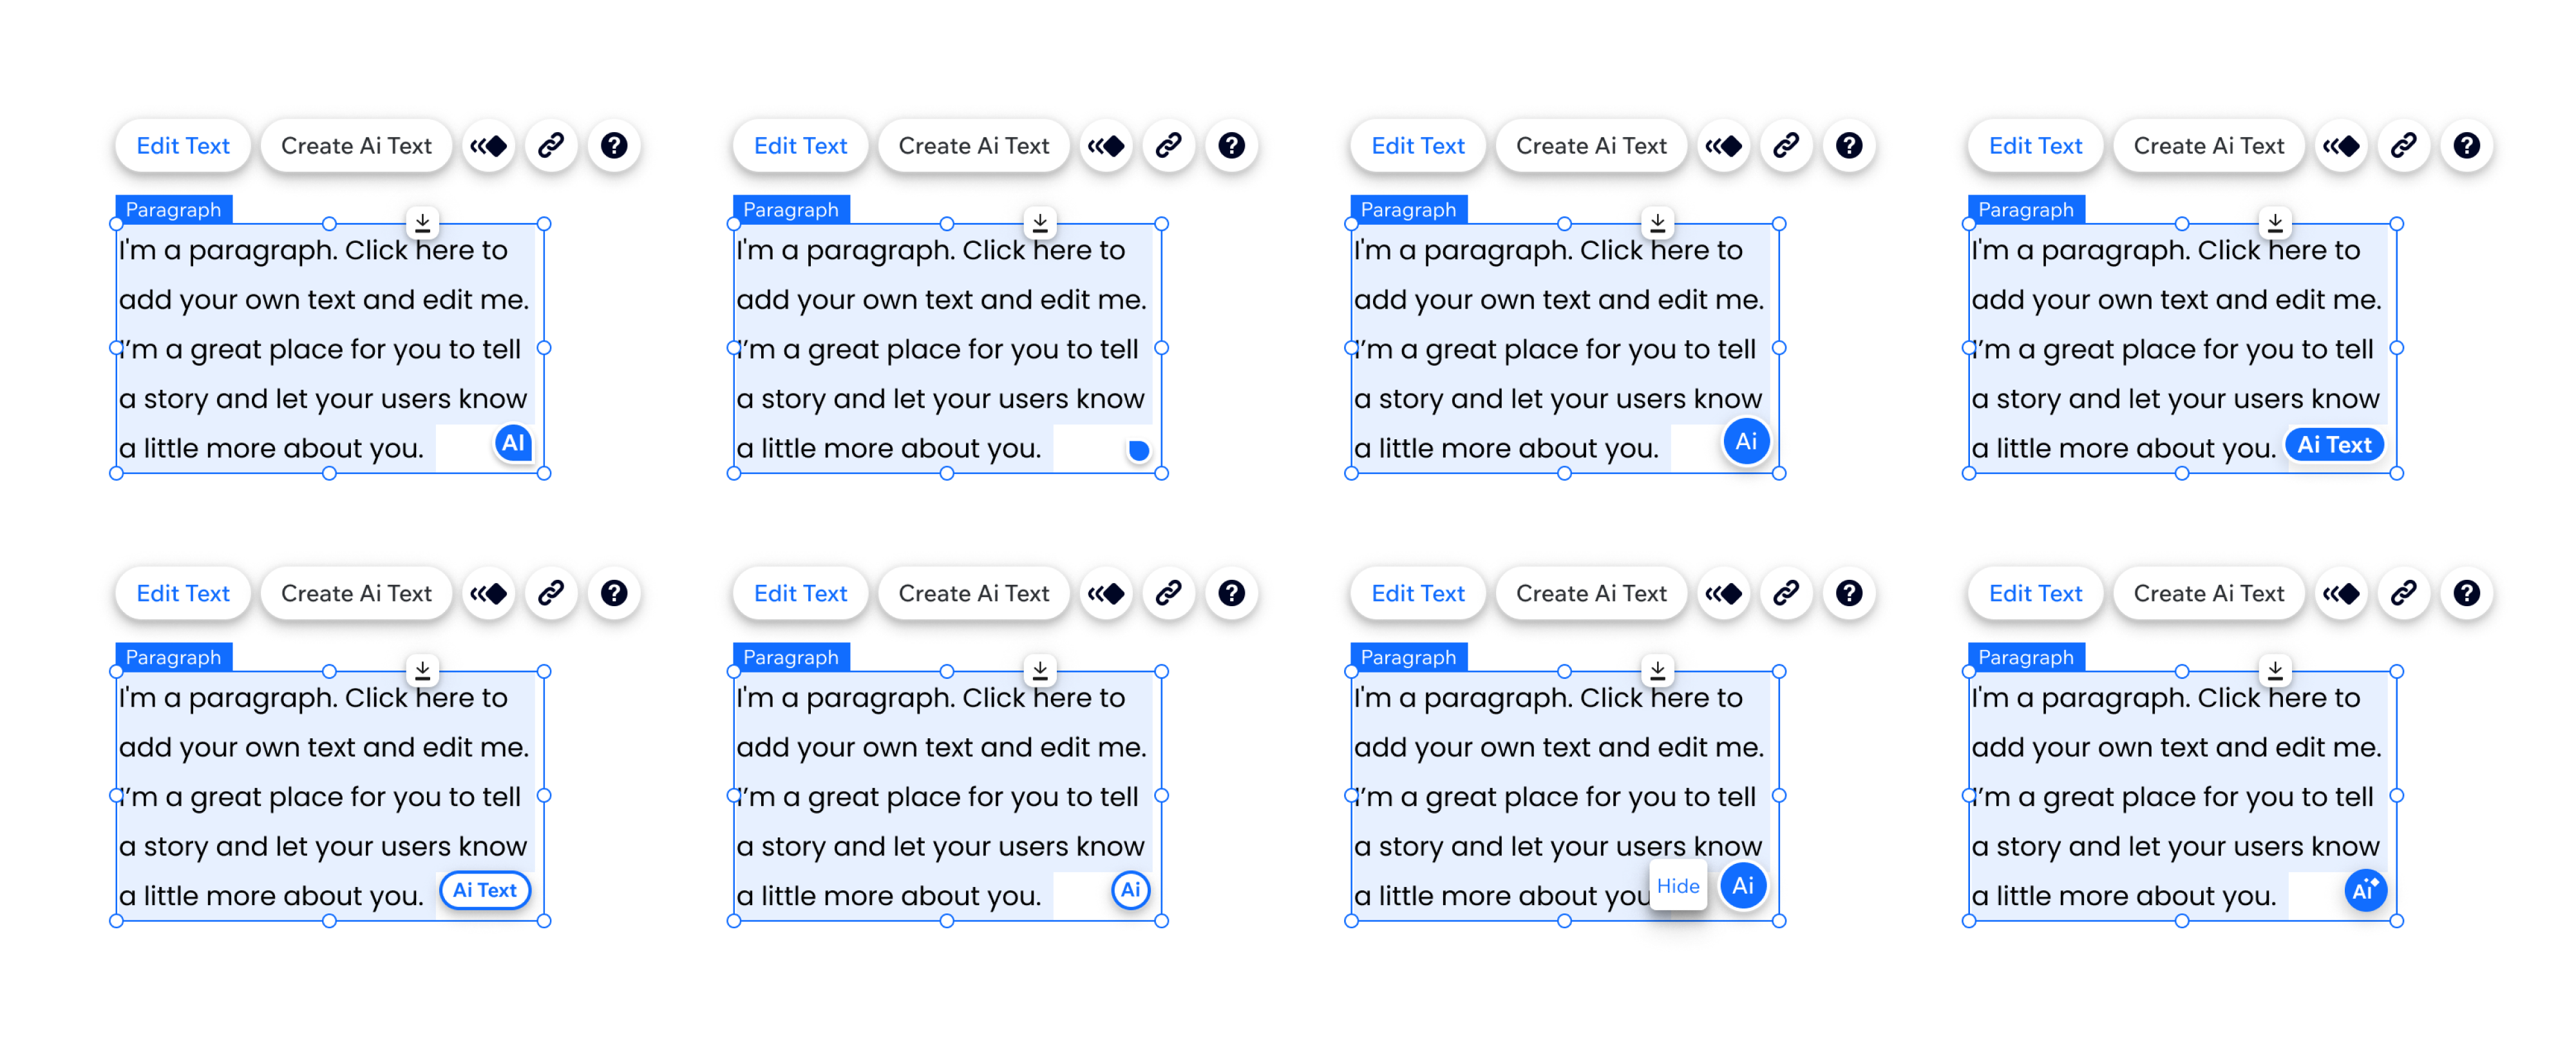This screenshot has width=2576, height=1061.
Task: Click the Ai badge with sparkle star
Action: (2365, 890)
